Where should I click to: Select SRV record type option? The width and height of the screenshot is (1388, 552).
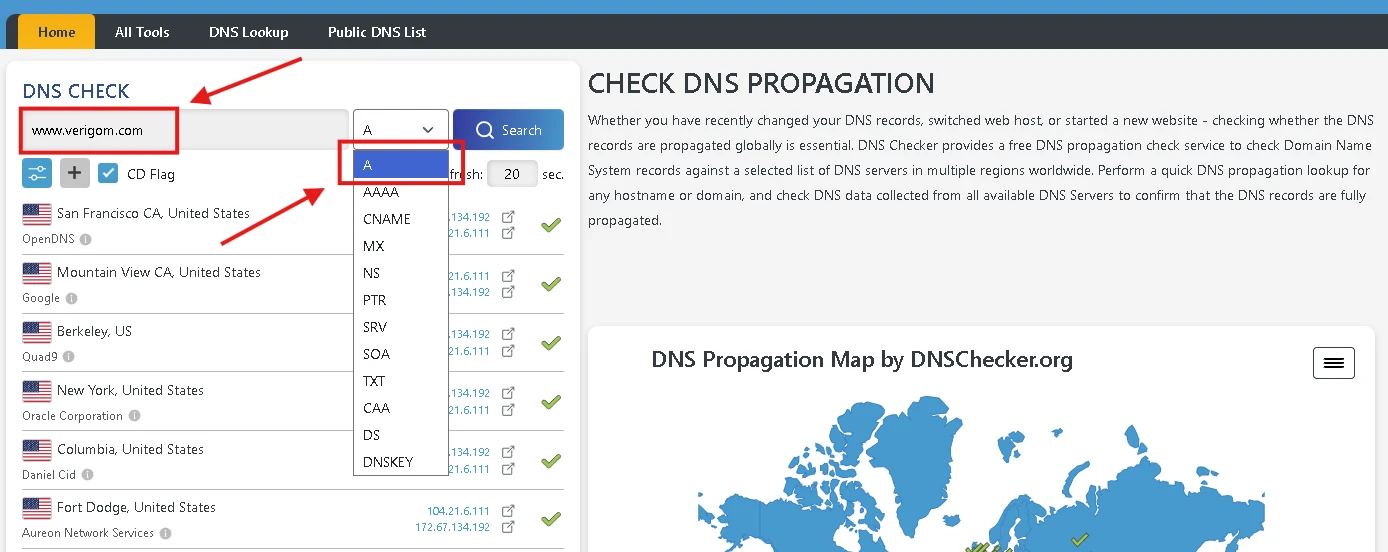pos(400,327)
